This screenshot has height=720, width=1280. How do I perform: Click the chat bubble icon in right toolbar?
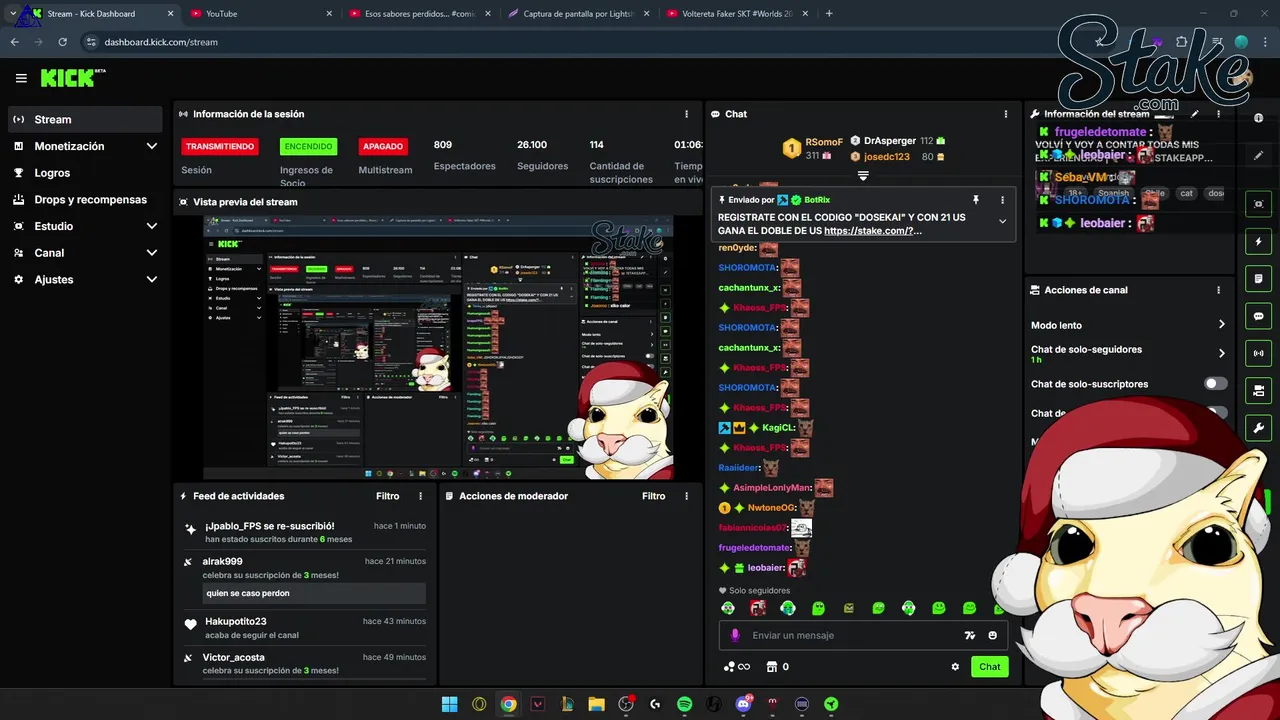coord(1259,316)
